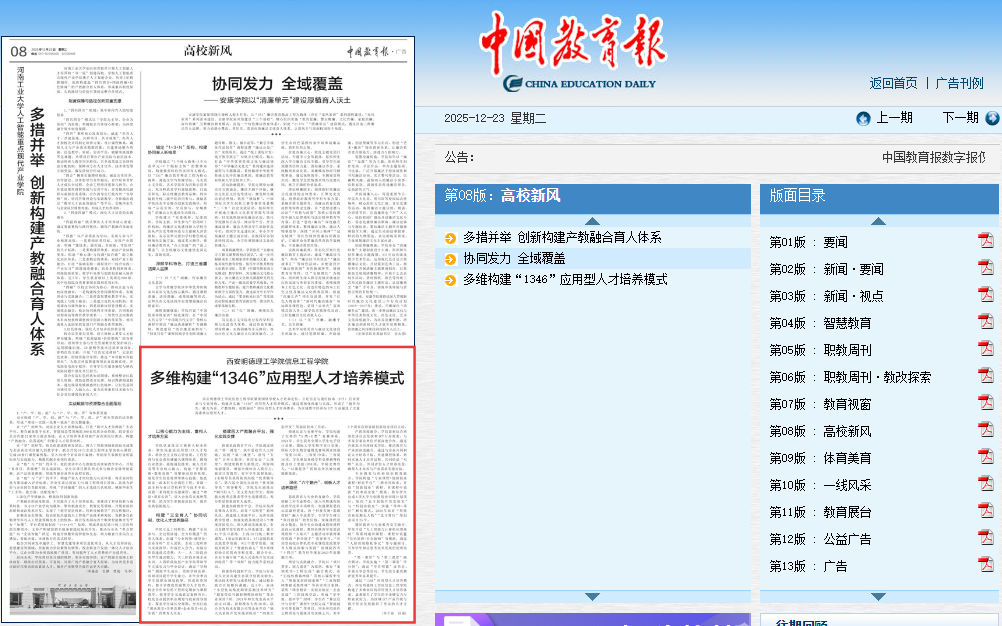This screenshot has height=626, width=1002.
Task: Download PDF for 第04版 智慧教育
Action: tap(985, 323)
